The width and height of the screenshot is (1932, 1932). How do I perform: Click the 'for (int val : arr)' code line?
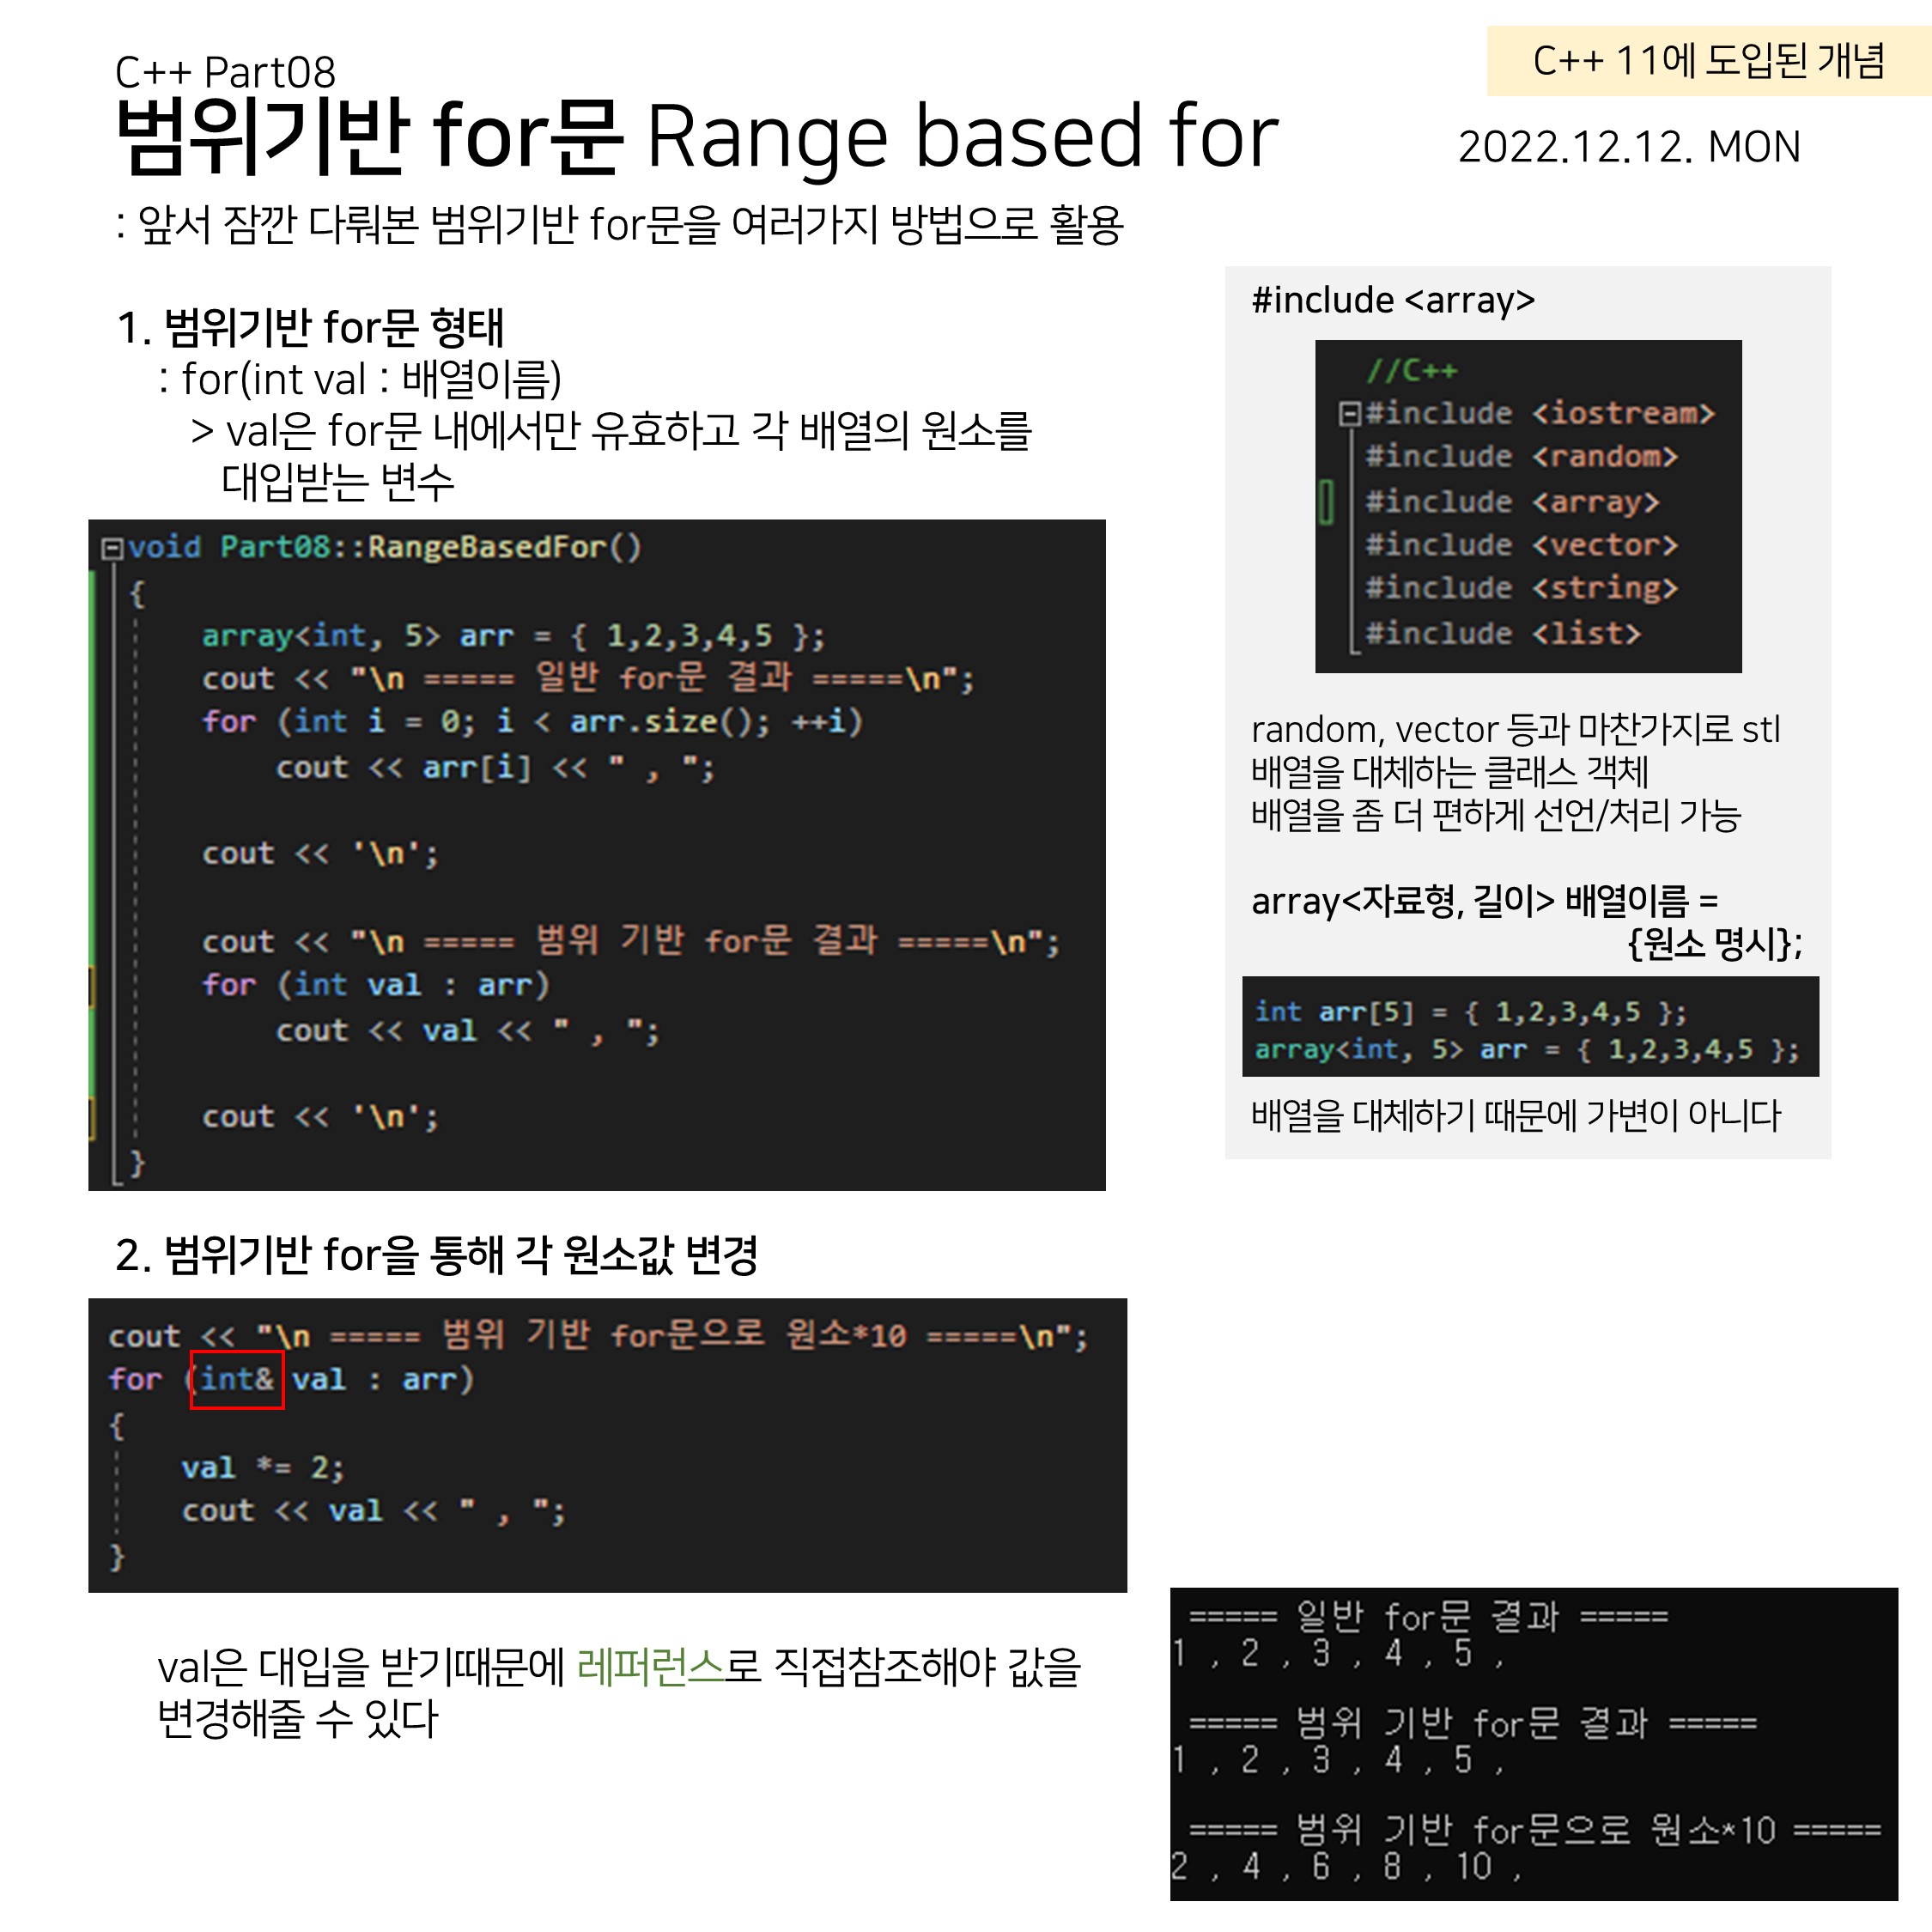pos(376,985)
